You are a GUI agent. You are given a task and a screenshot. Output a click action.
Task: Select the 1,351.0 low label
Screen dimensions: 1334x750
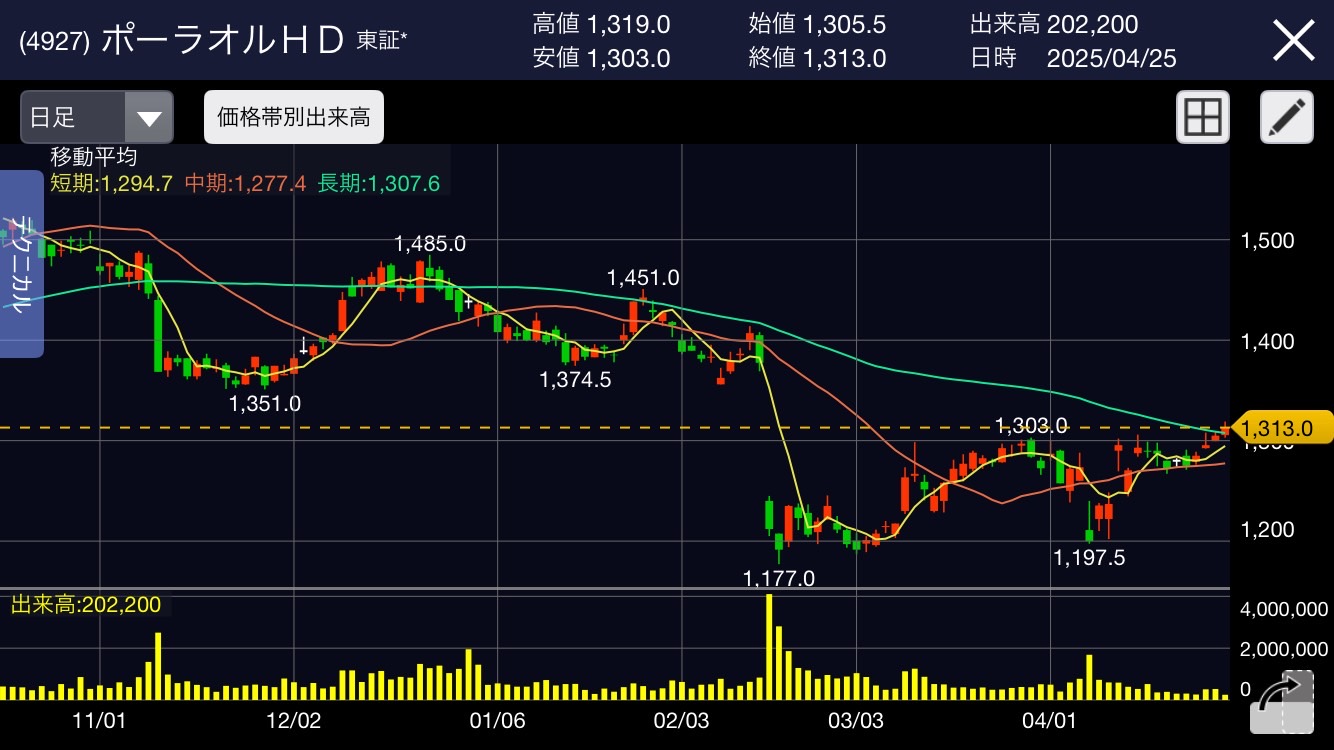[265, 403]
